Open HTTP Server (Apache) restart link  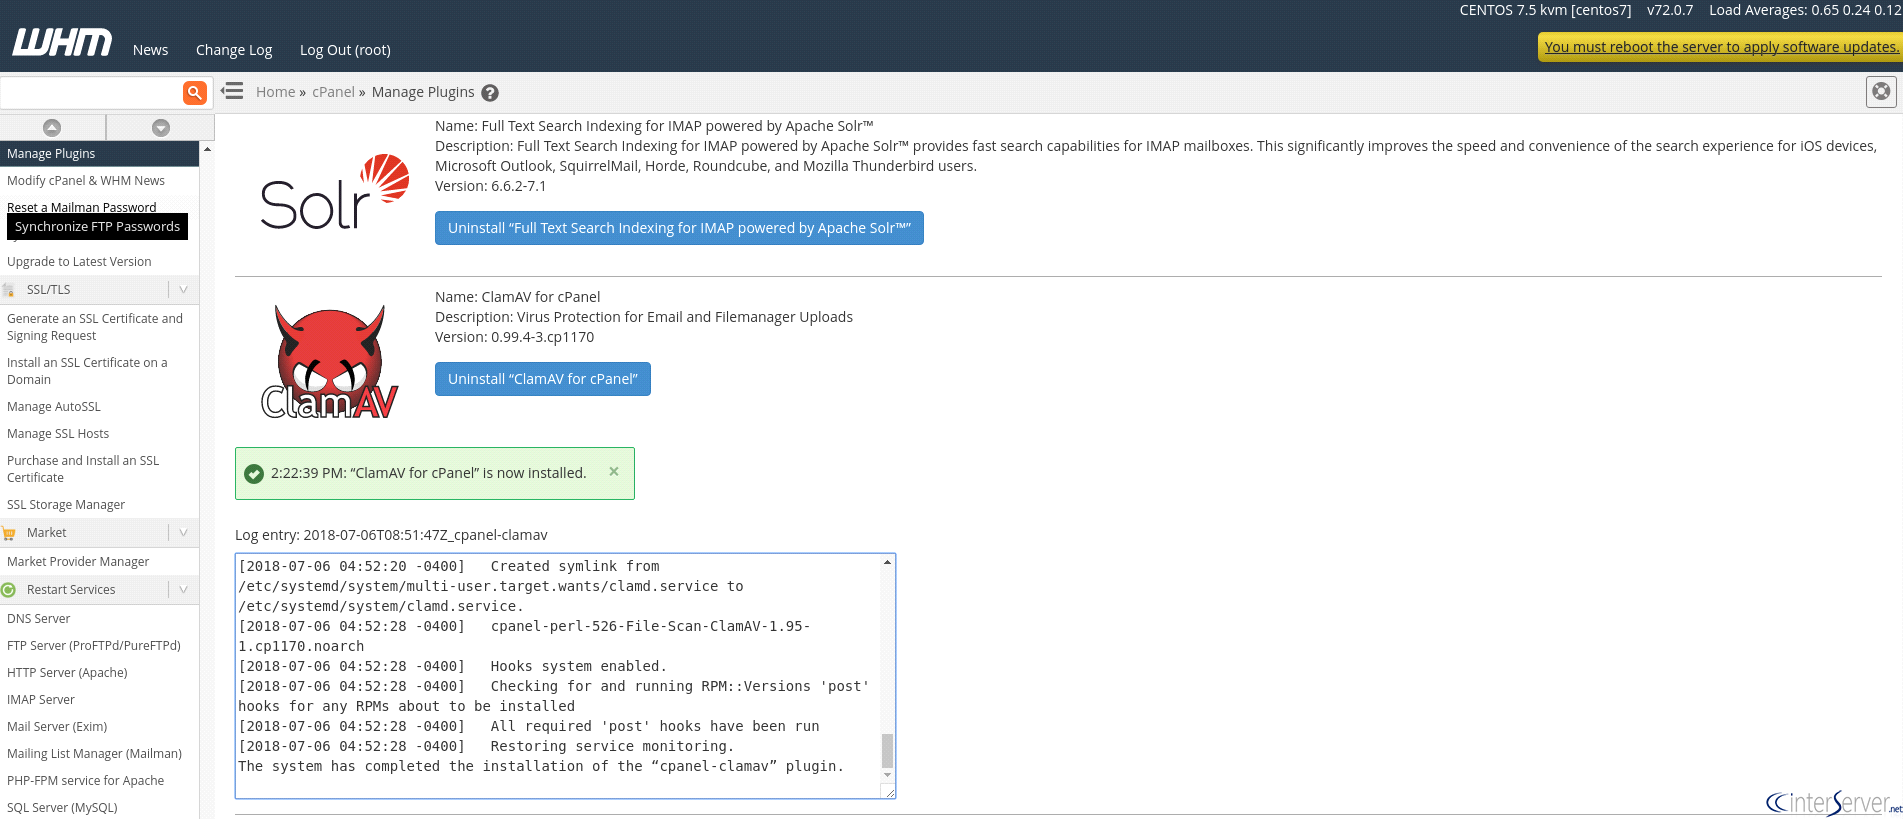tap(67, 673)
